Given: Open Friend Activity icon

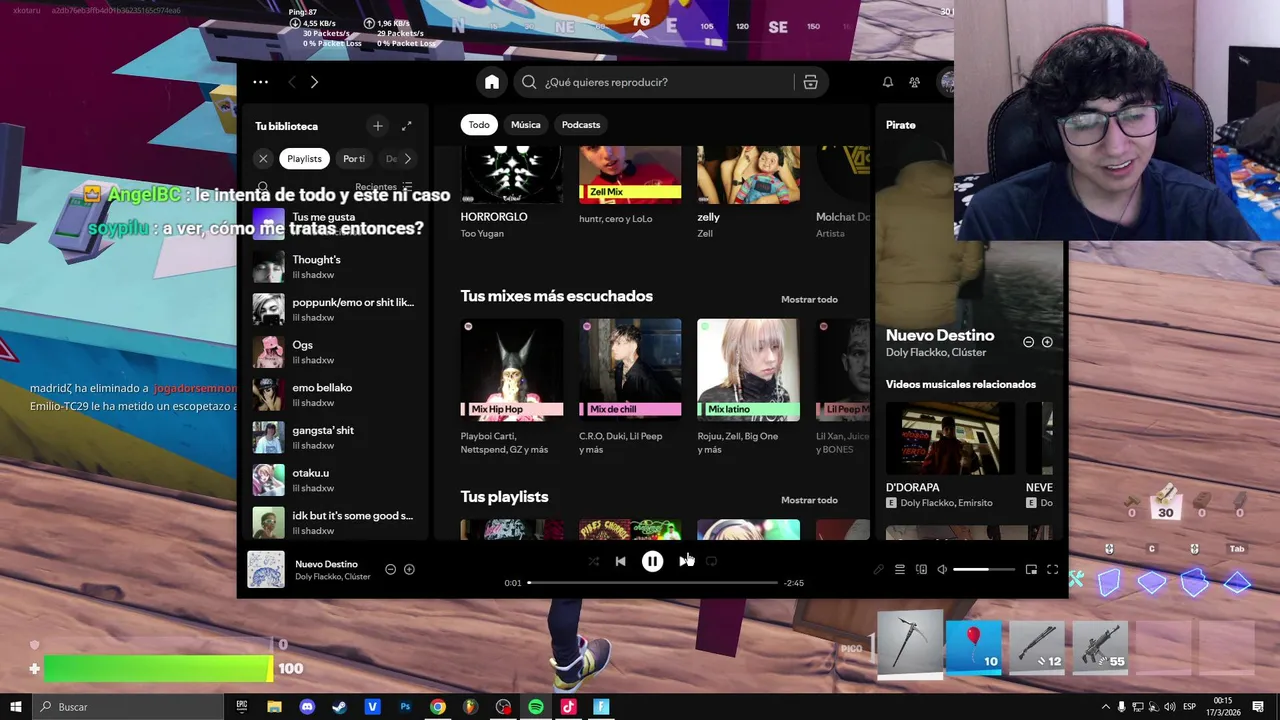Looking at the screenshot, I should tap(914, 82).
